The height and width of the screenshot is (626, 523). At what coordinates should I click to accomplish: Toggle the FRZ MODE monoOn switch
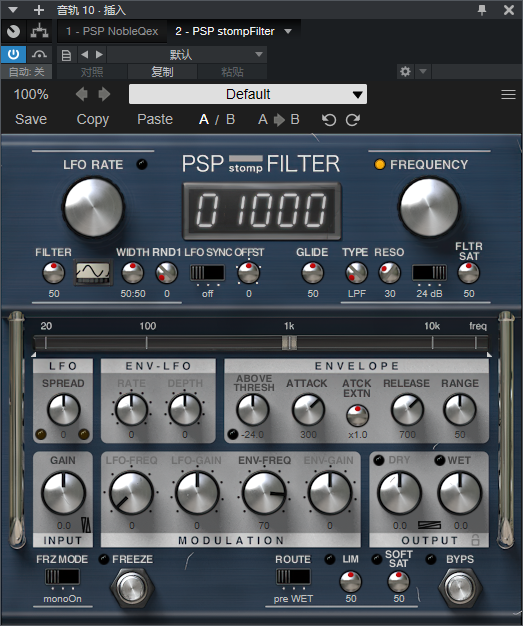pyautogui.click(x=62, y=577)
